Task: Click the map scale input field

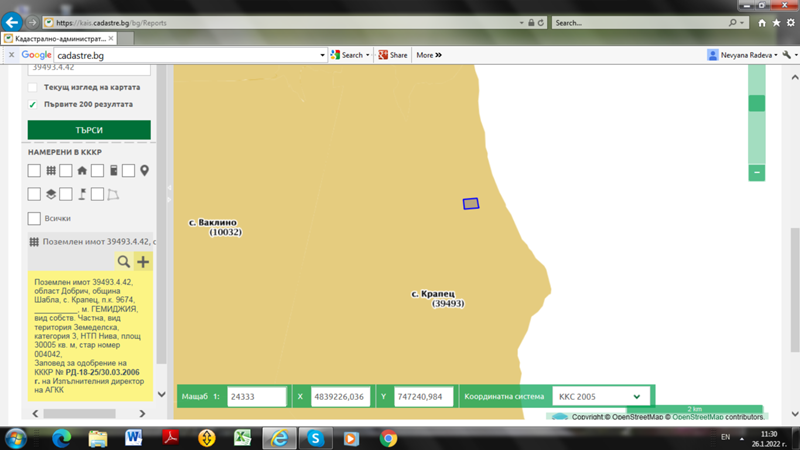Action: point(256,397)
